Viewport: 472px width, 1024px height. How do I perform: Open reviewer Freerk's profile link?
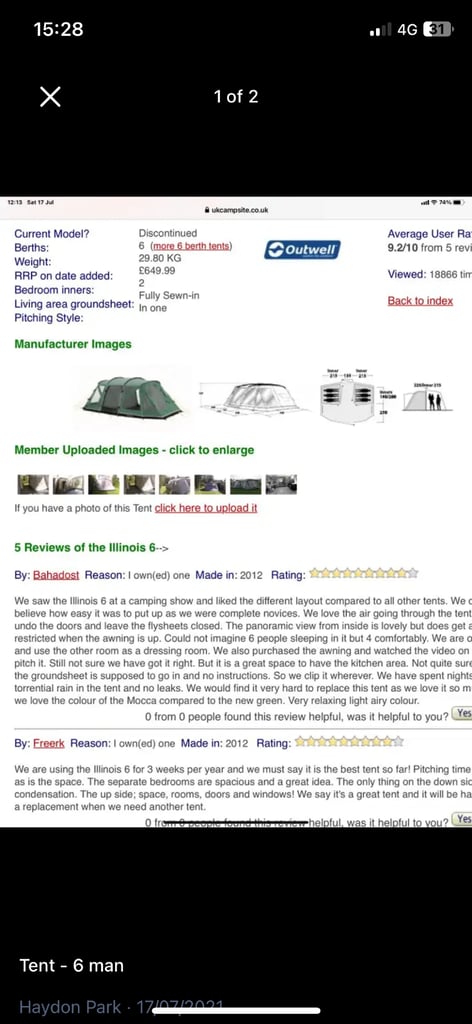click(49, 743)
